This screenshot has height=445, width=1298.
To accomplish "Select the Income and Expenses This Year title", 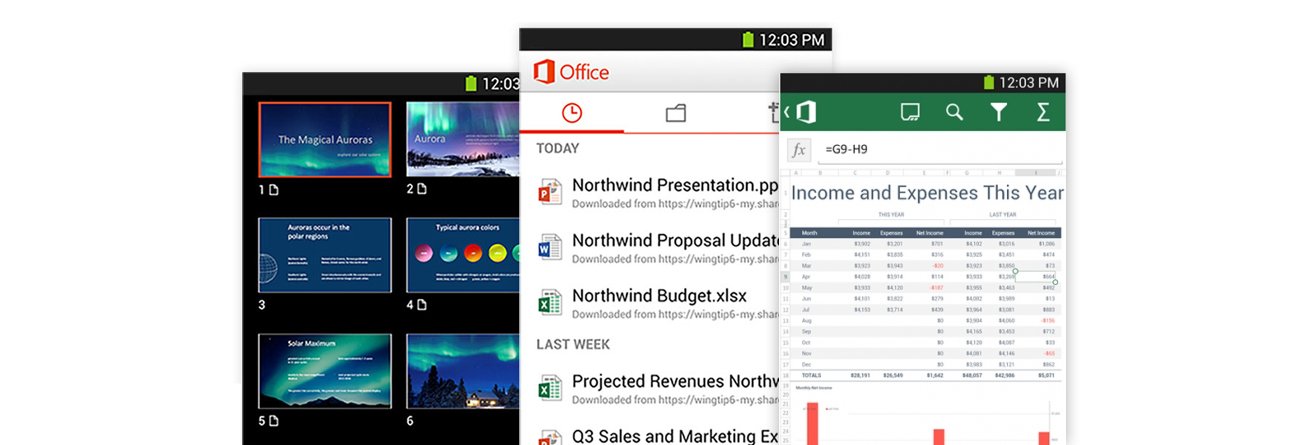I will (927, 192).
